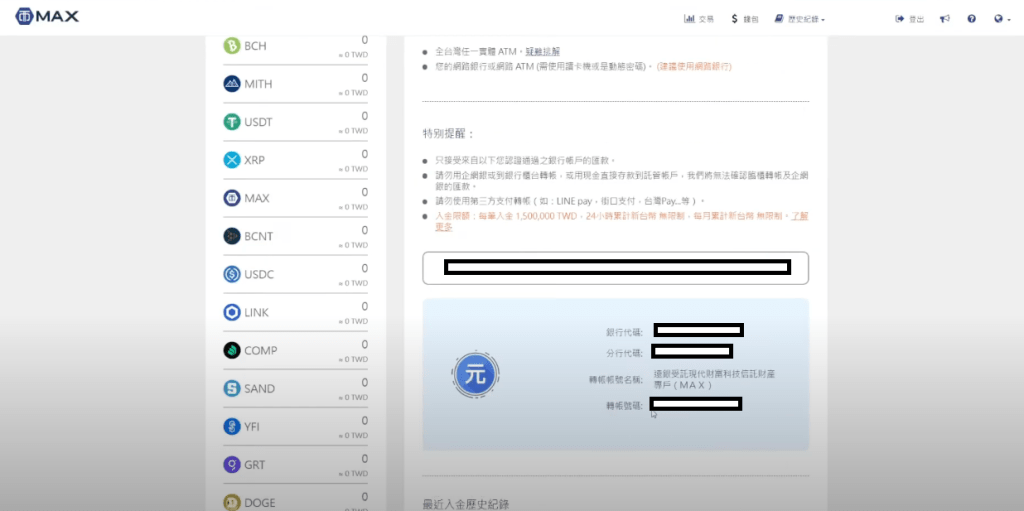The width and height of the screenshot is (1024, 511).
Task: Click the 轉帳帳號名稱 account name label
Action: pos(616,379)
